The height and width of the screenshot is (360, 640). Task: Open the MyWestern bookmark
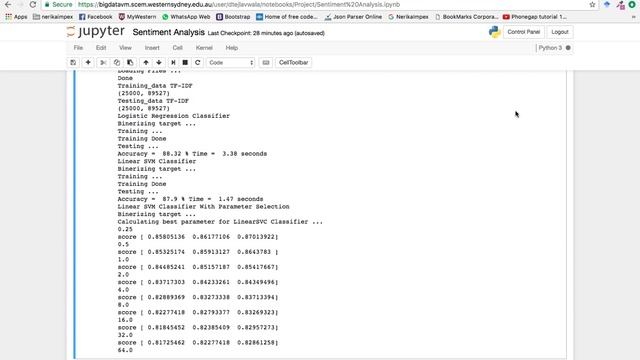tap(137, 17)
